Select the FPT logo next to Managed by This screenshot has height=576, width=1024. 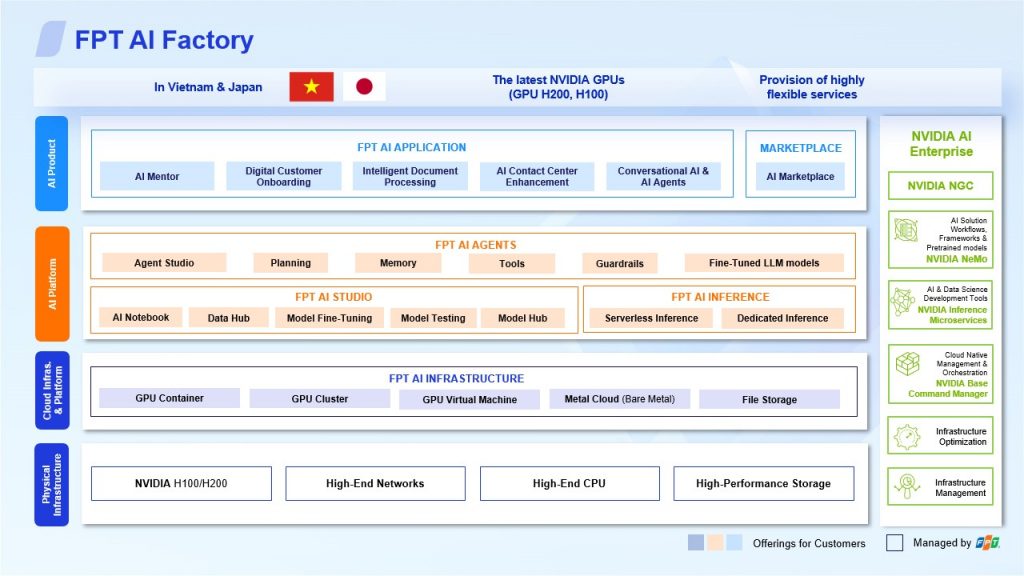coord(985,542)
